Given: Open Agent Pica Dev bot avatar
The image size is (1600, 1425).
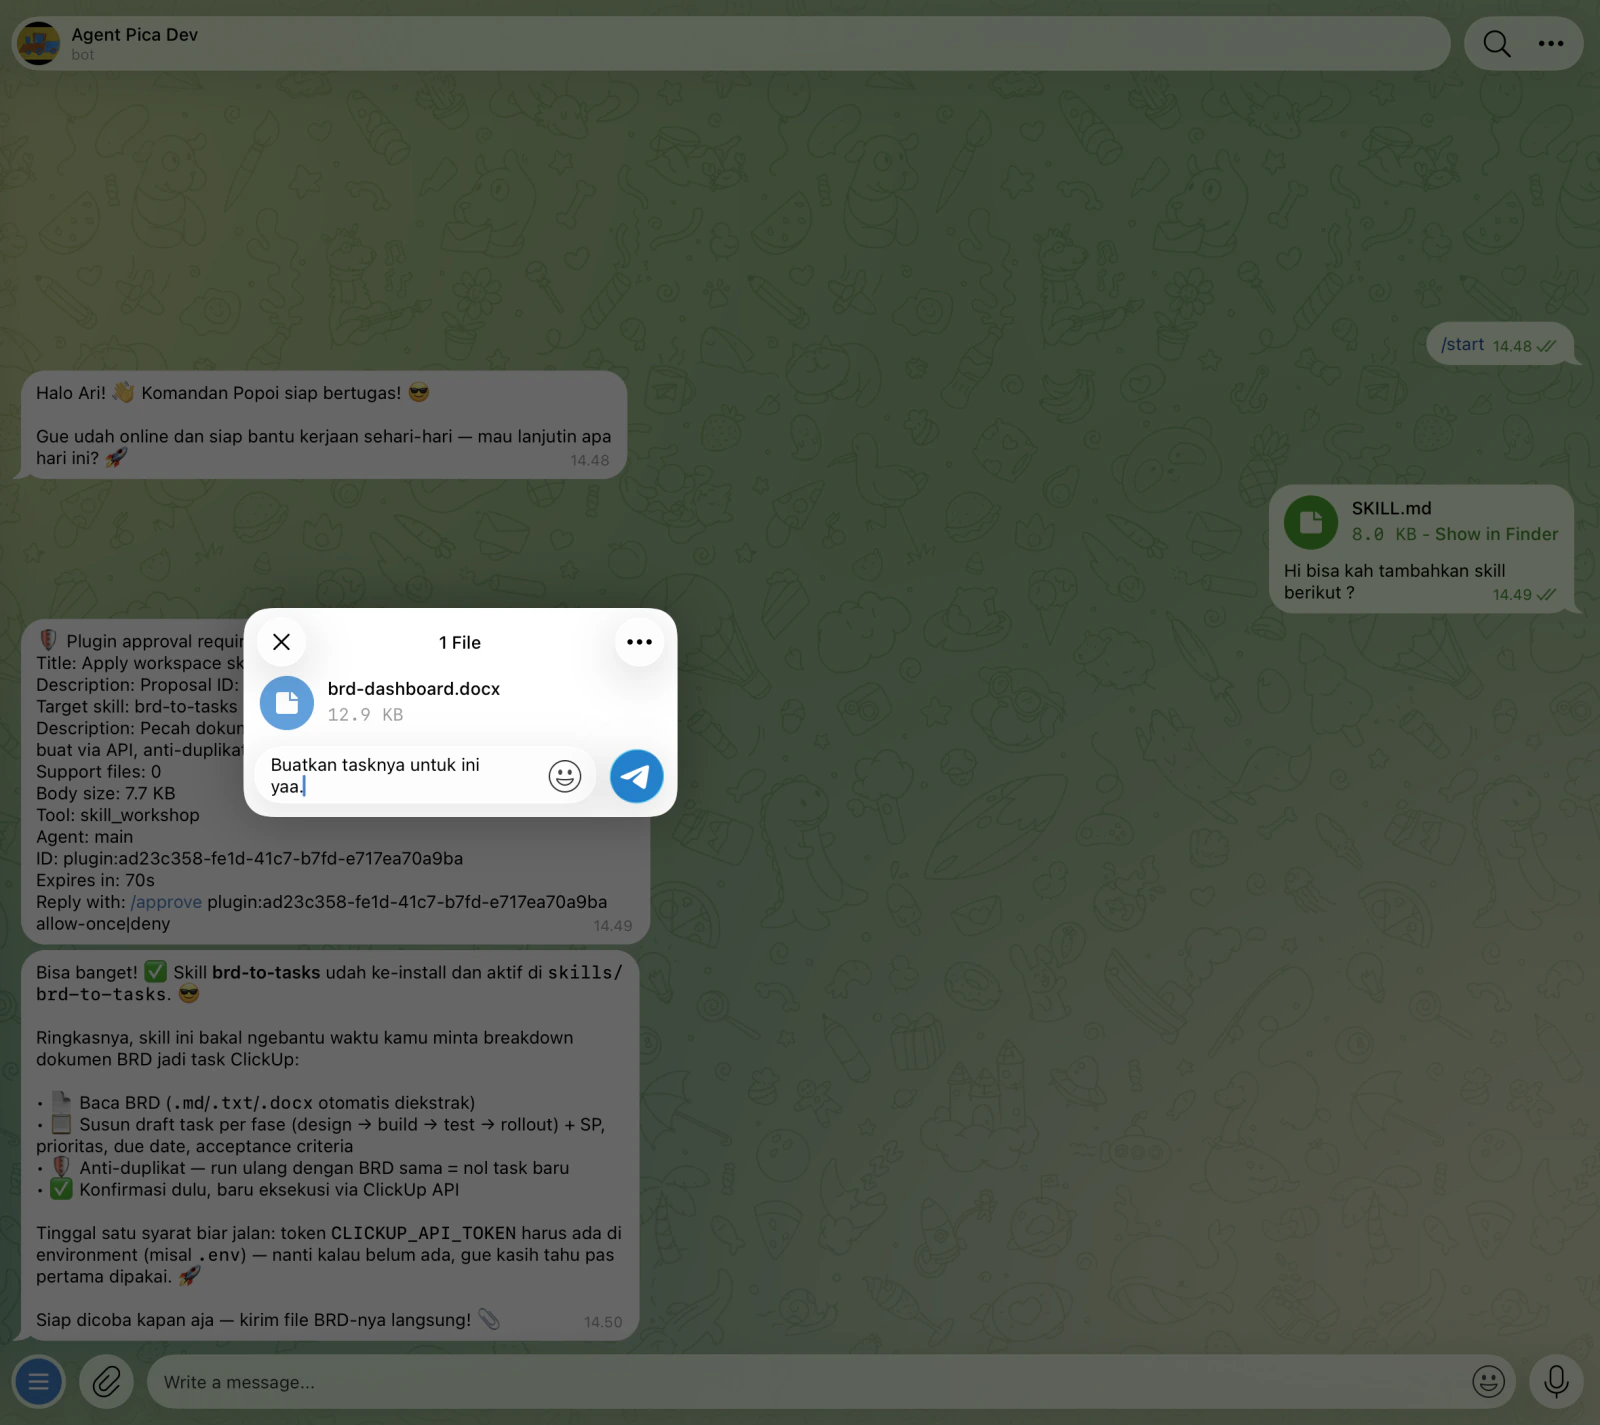Looking at the screenshot, I should coord(39,43).
